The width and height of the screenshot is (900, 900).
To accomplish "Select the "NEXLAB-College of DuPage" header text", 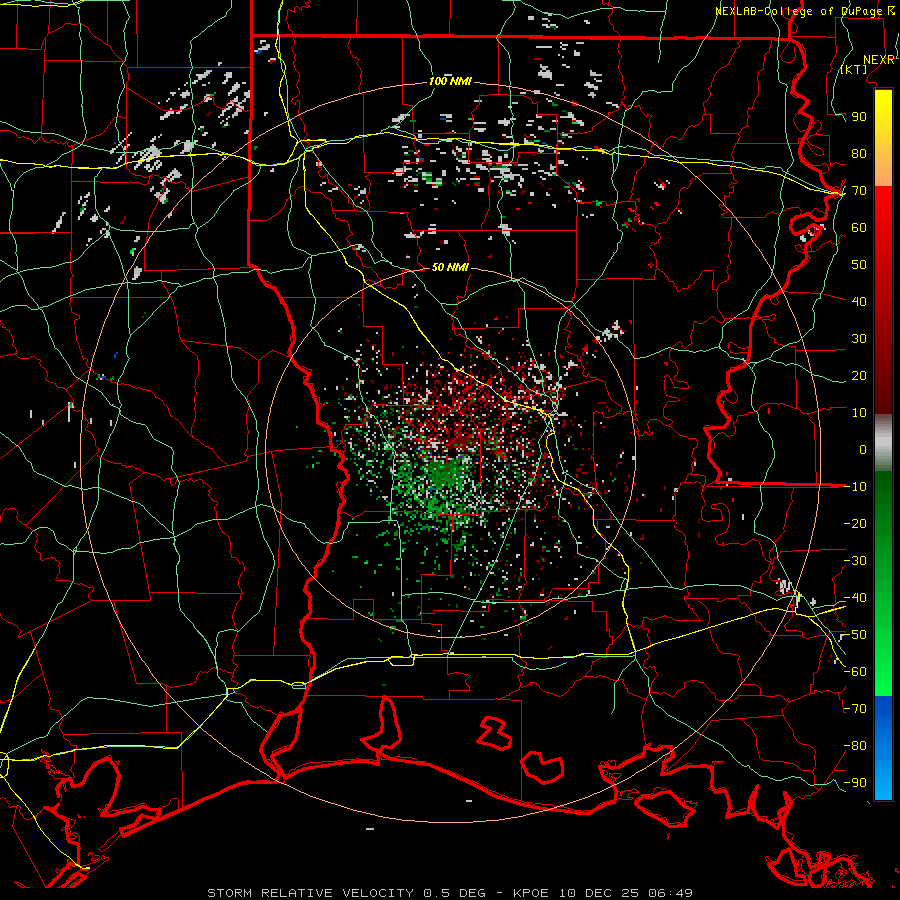I will pyautogui.click(x=798, y=11).
